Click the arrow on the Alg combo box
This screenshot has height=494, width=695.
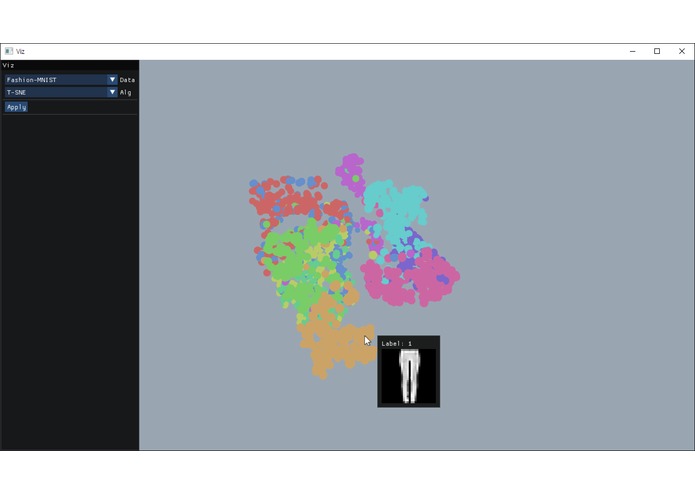coord(112,92)
